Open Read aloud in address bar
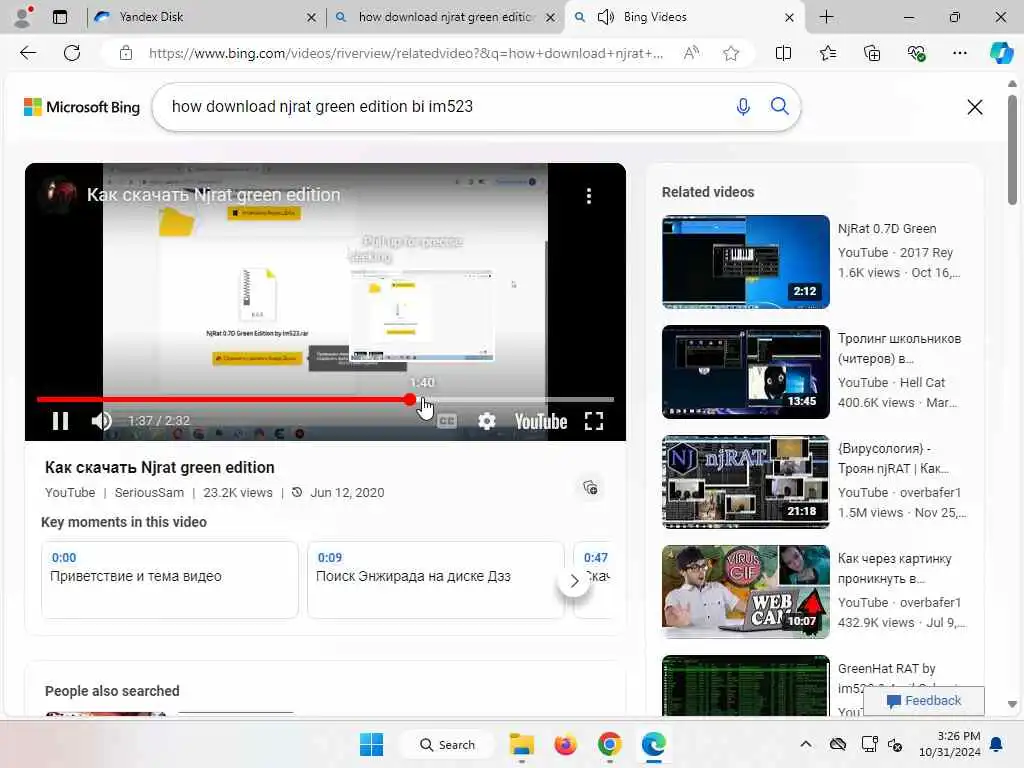 [691, 53]
